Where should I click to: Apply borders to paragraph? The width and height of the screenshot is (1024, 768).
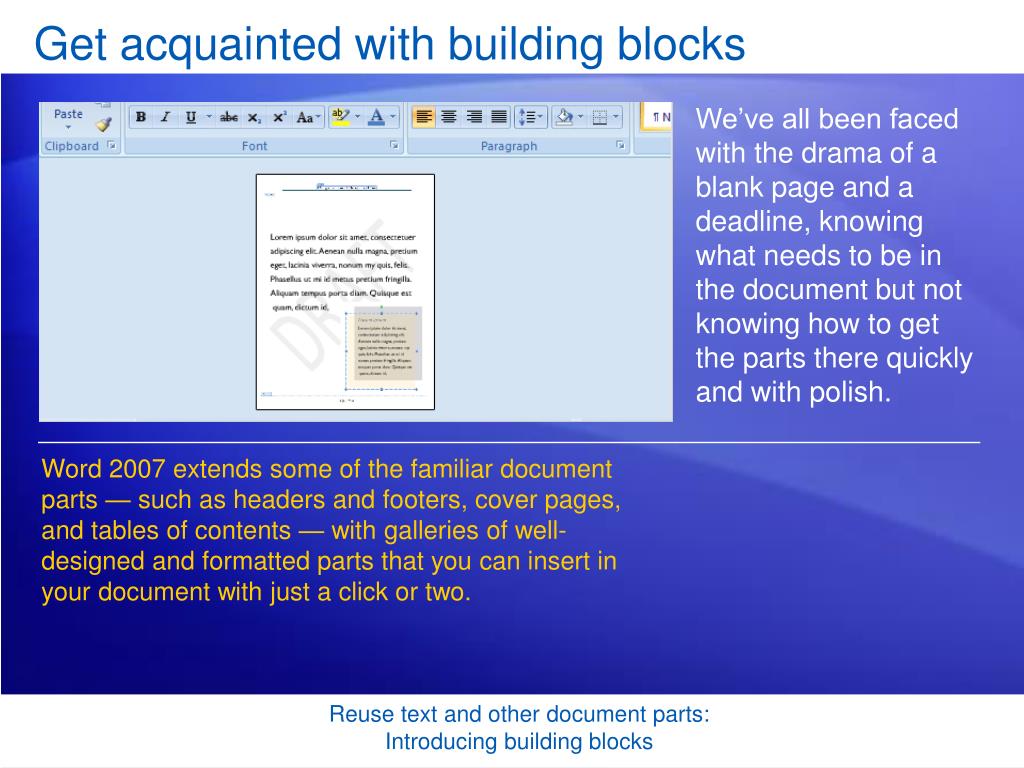pyautogui.click(x=600, y=118)
